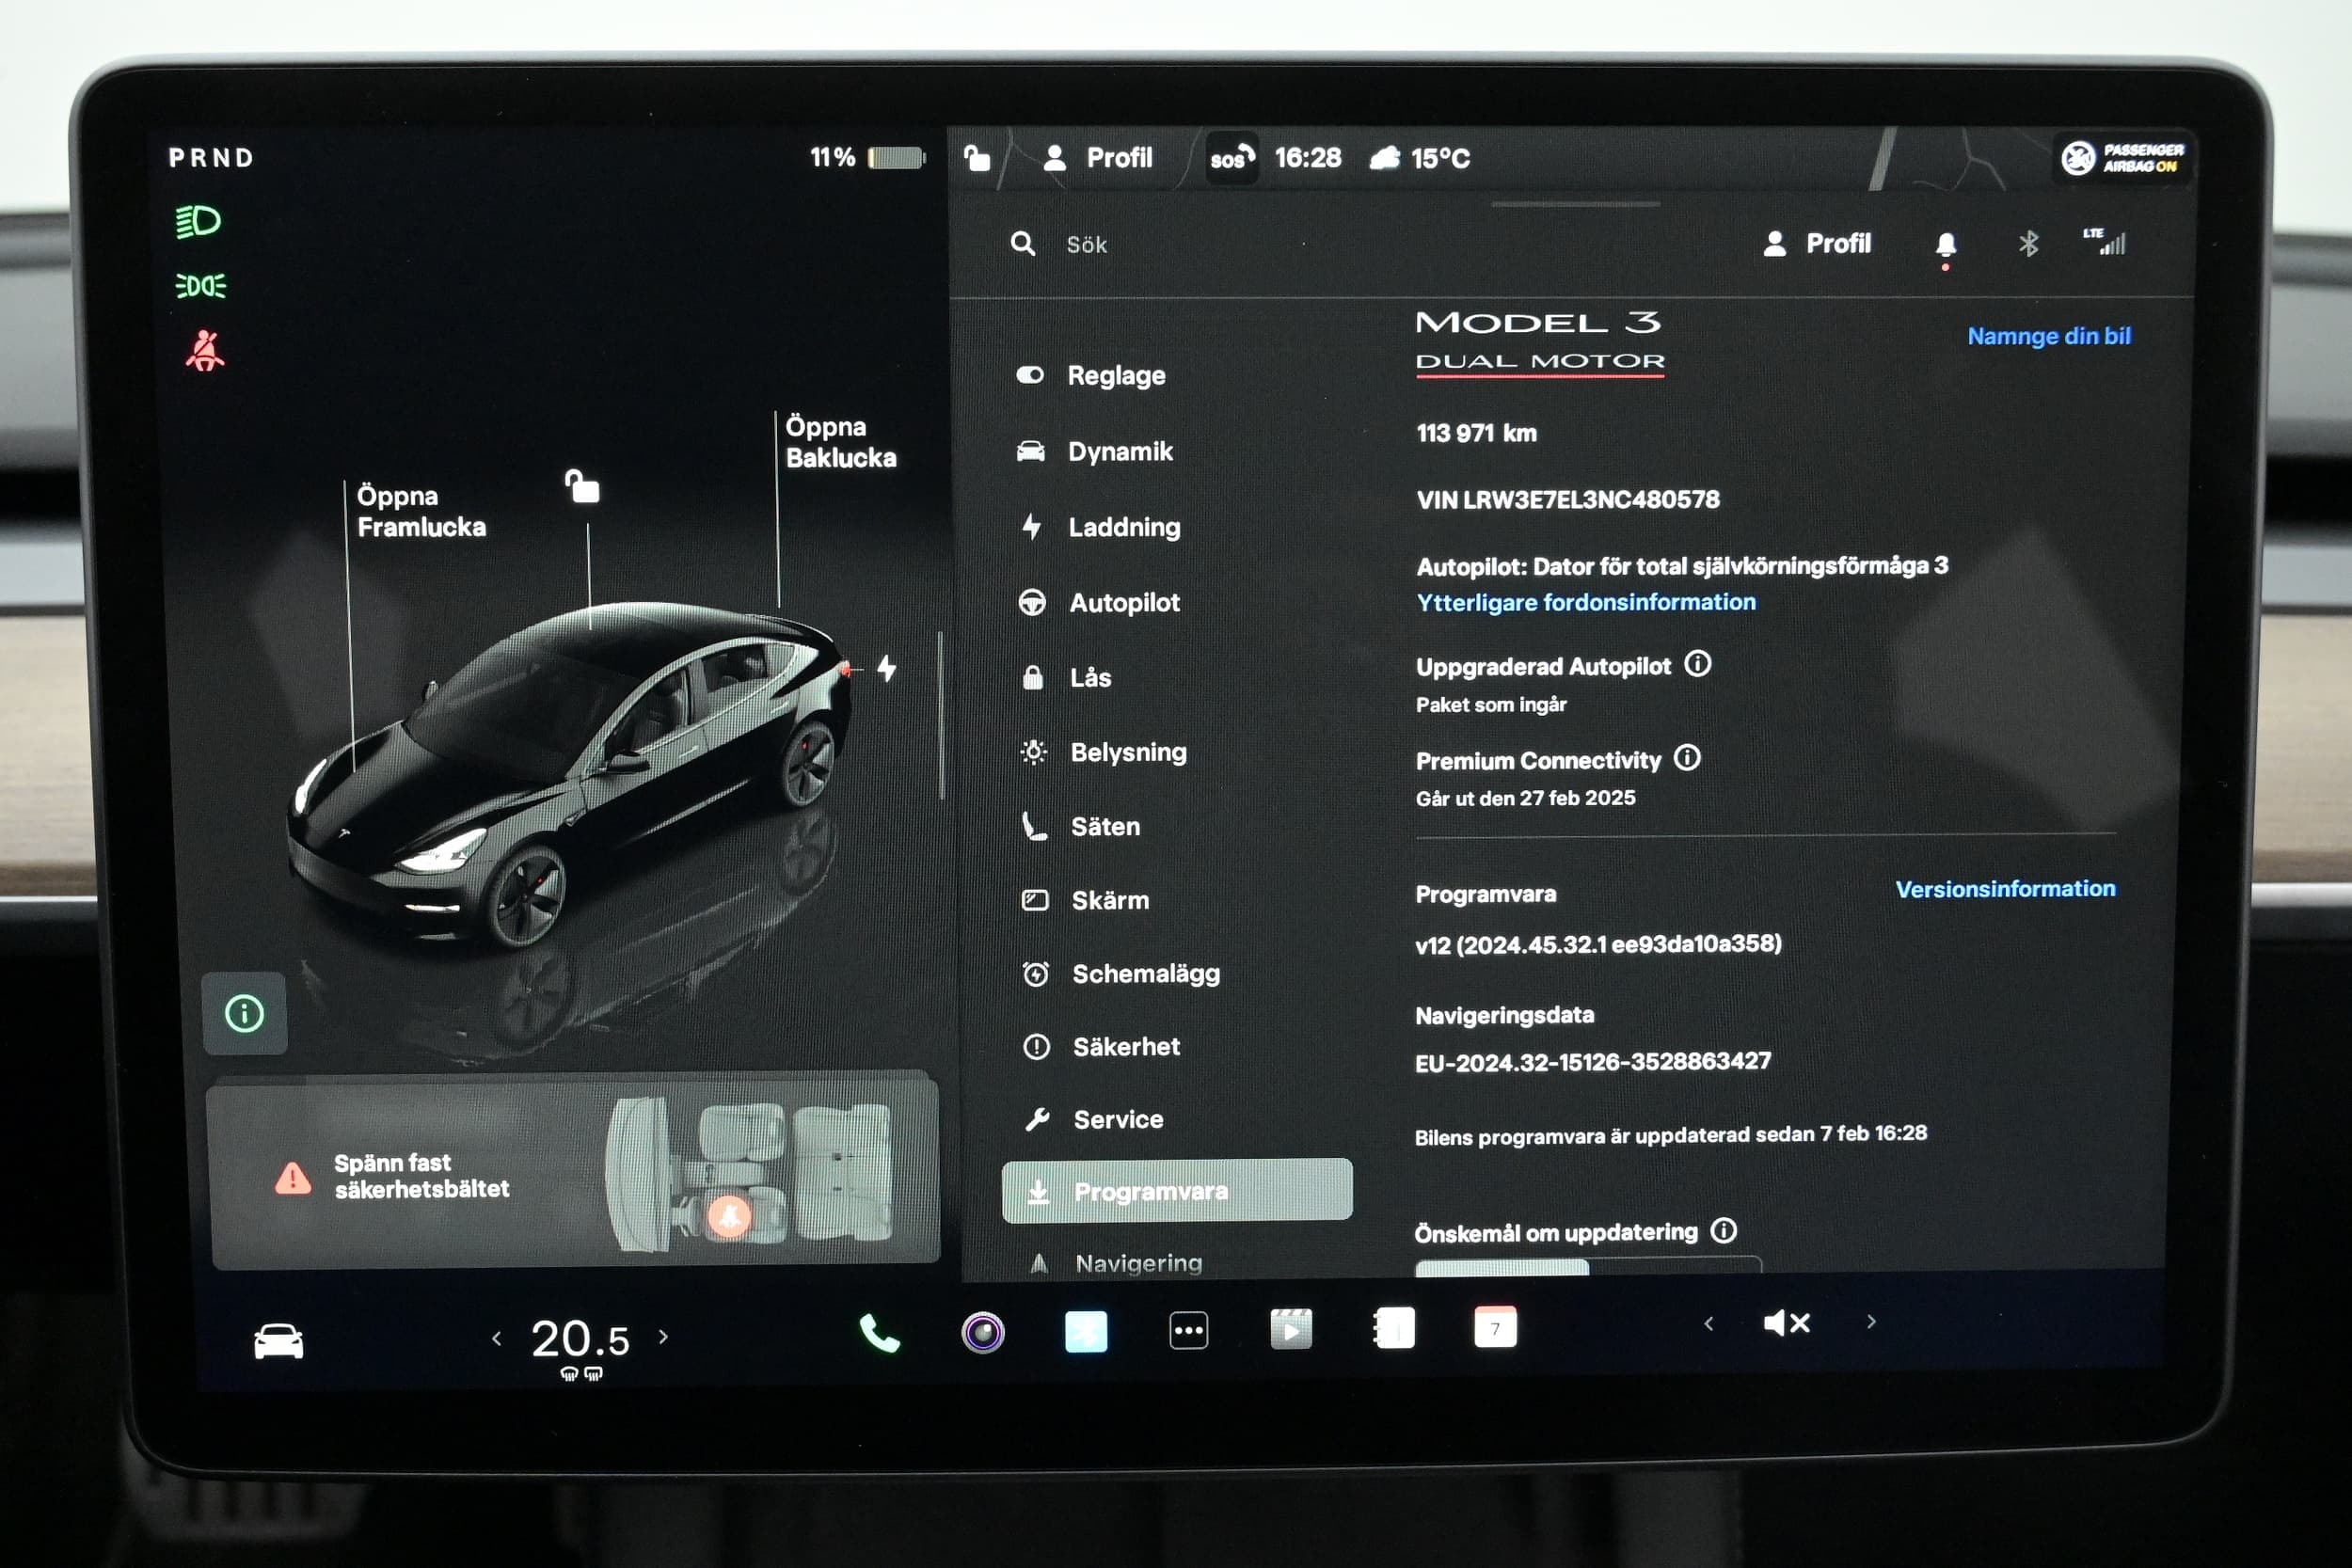2352x1568 pixels.
Task: Open the Theater video app
Action: [1291, 1329]
